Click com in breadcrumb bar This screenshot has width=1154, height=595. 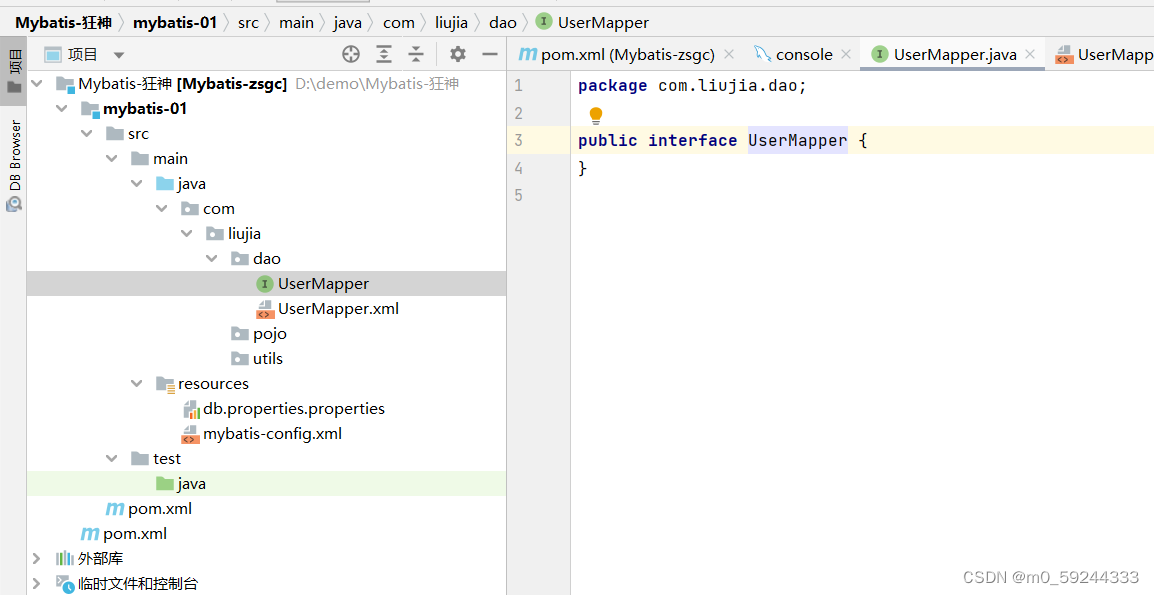point(399,23)
